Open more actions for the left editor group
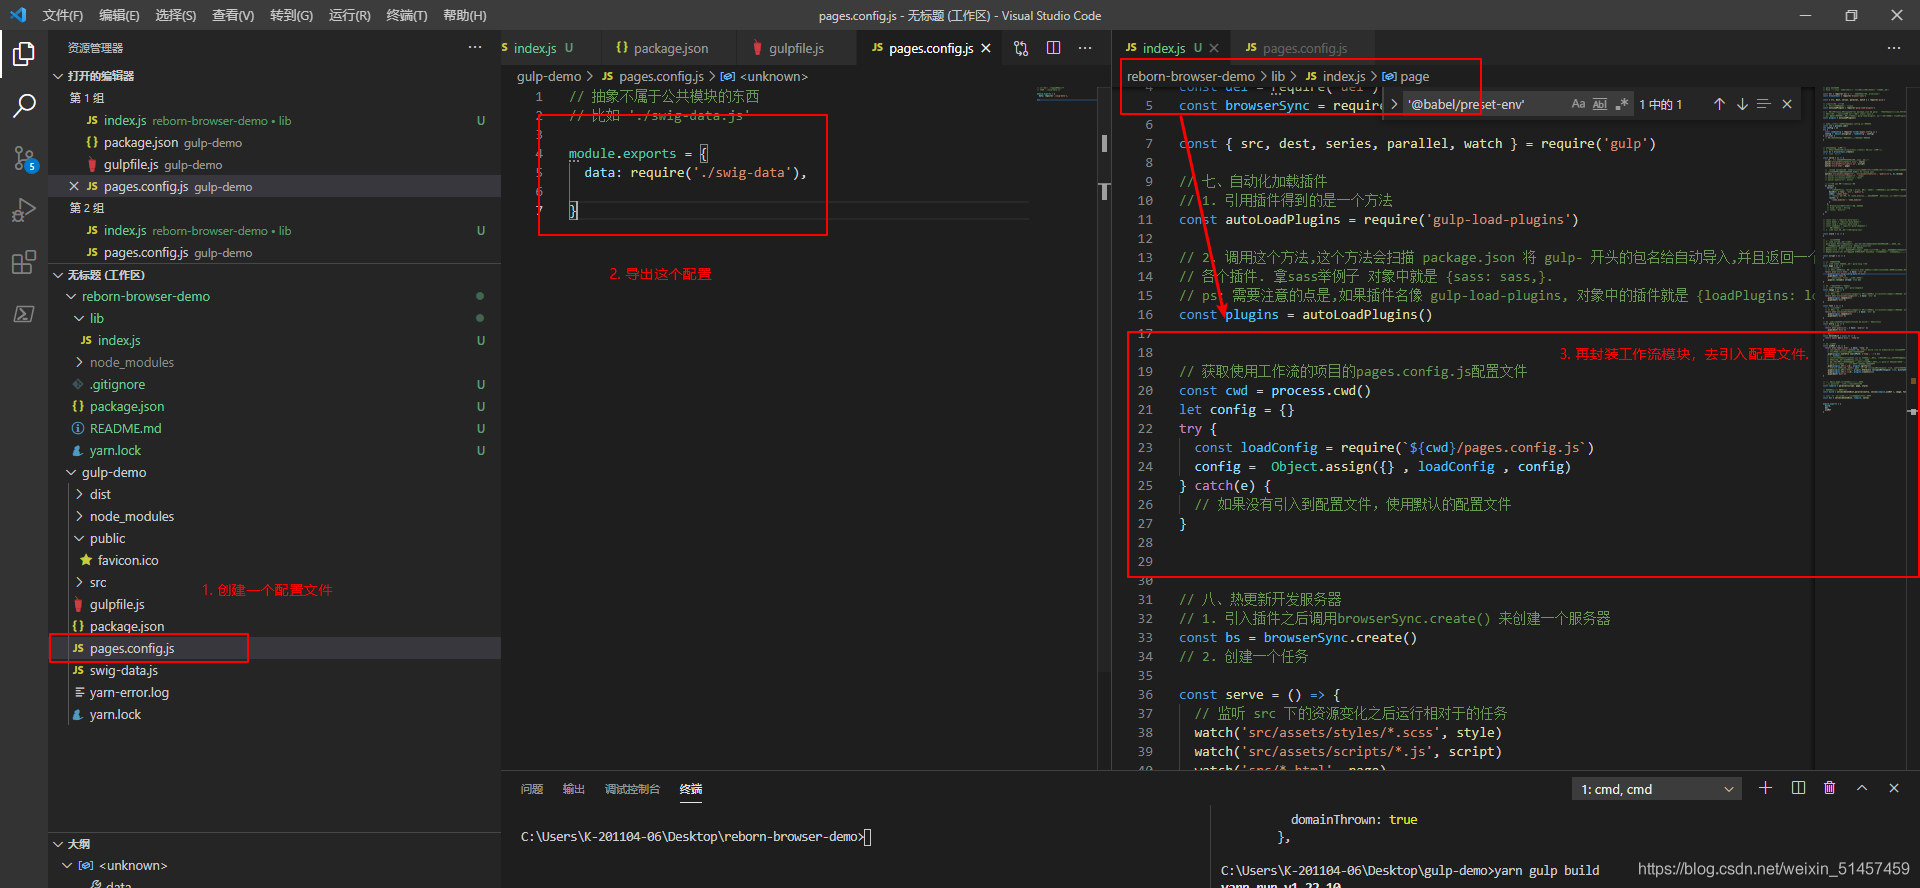Viewport: 1920px width, 888px height. point(1085,48)
